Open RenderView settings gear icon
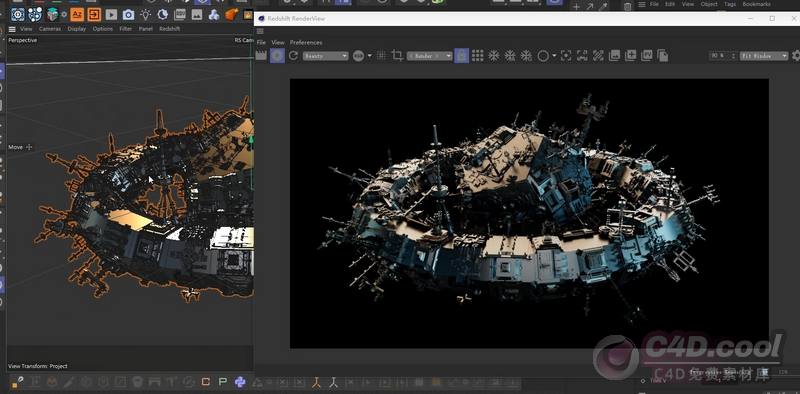This screenshot has width=800, height=394. coord(796,56)
